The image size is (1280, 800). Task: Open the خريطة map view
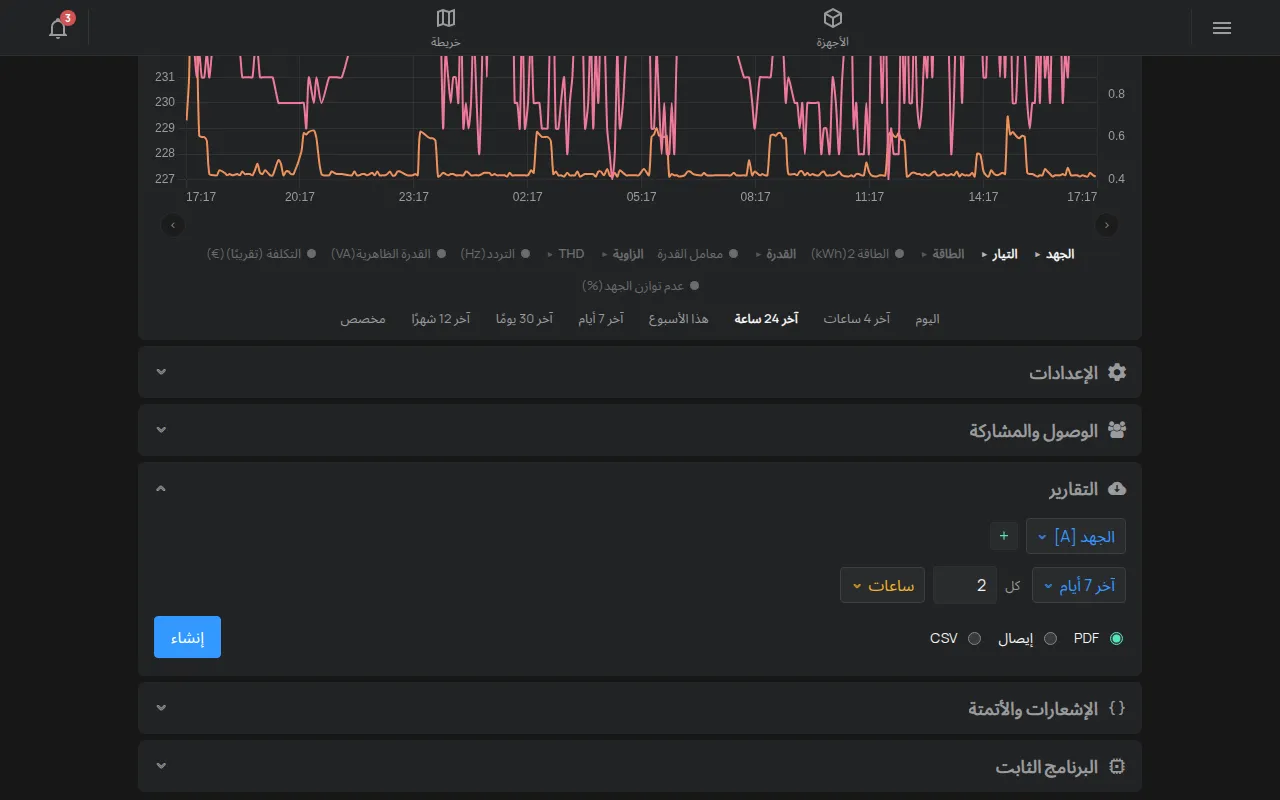pyautogui.click(x=446, y=28)
